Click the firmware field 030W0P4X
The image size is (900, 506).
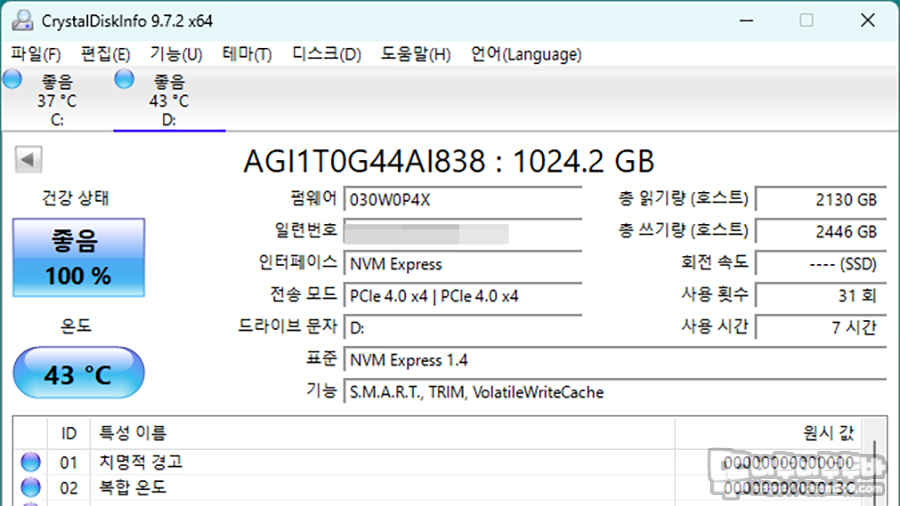click(463, 200)
